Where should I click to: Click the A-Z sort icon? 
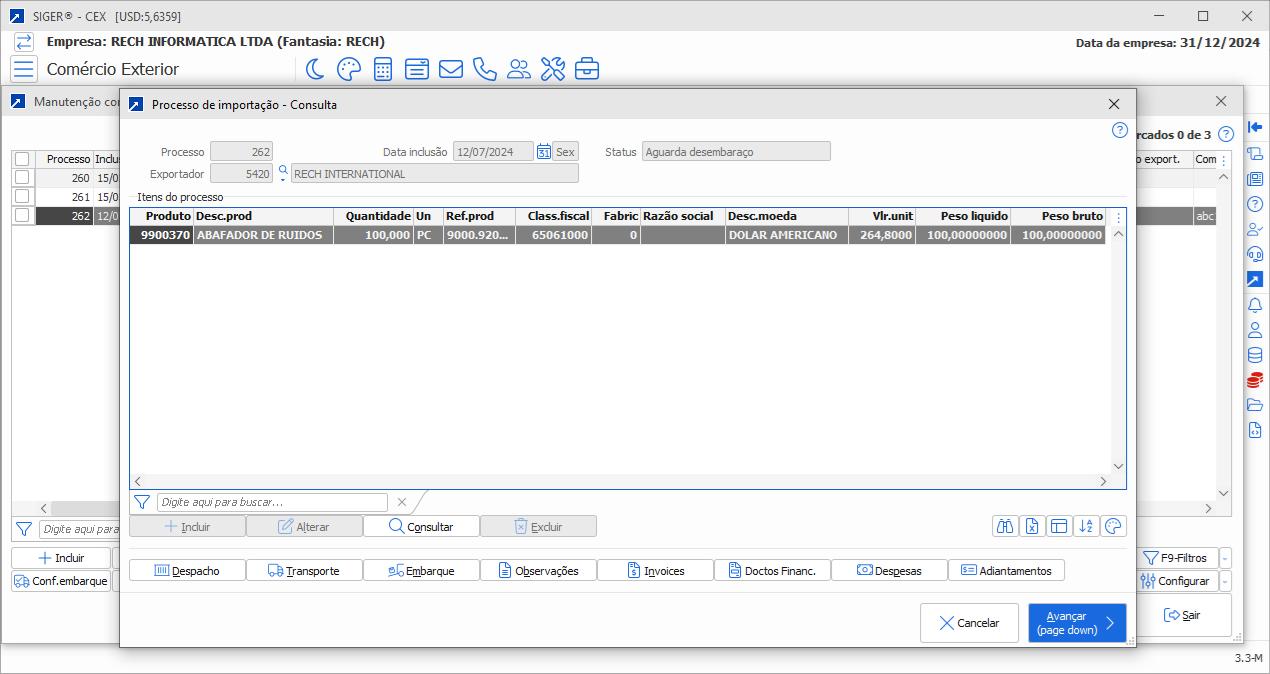point(1086,527)
